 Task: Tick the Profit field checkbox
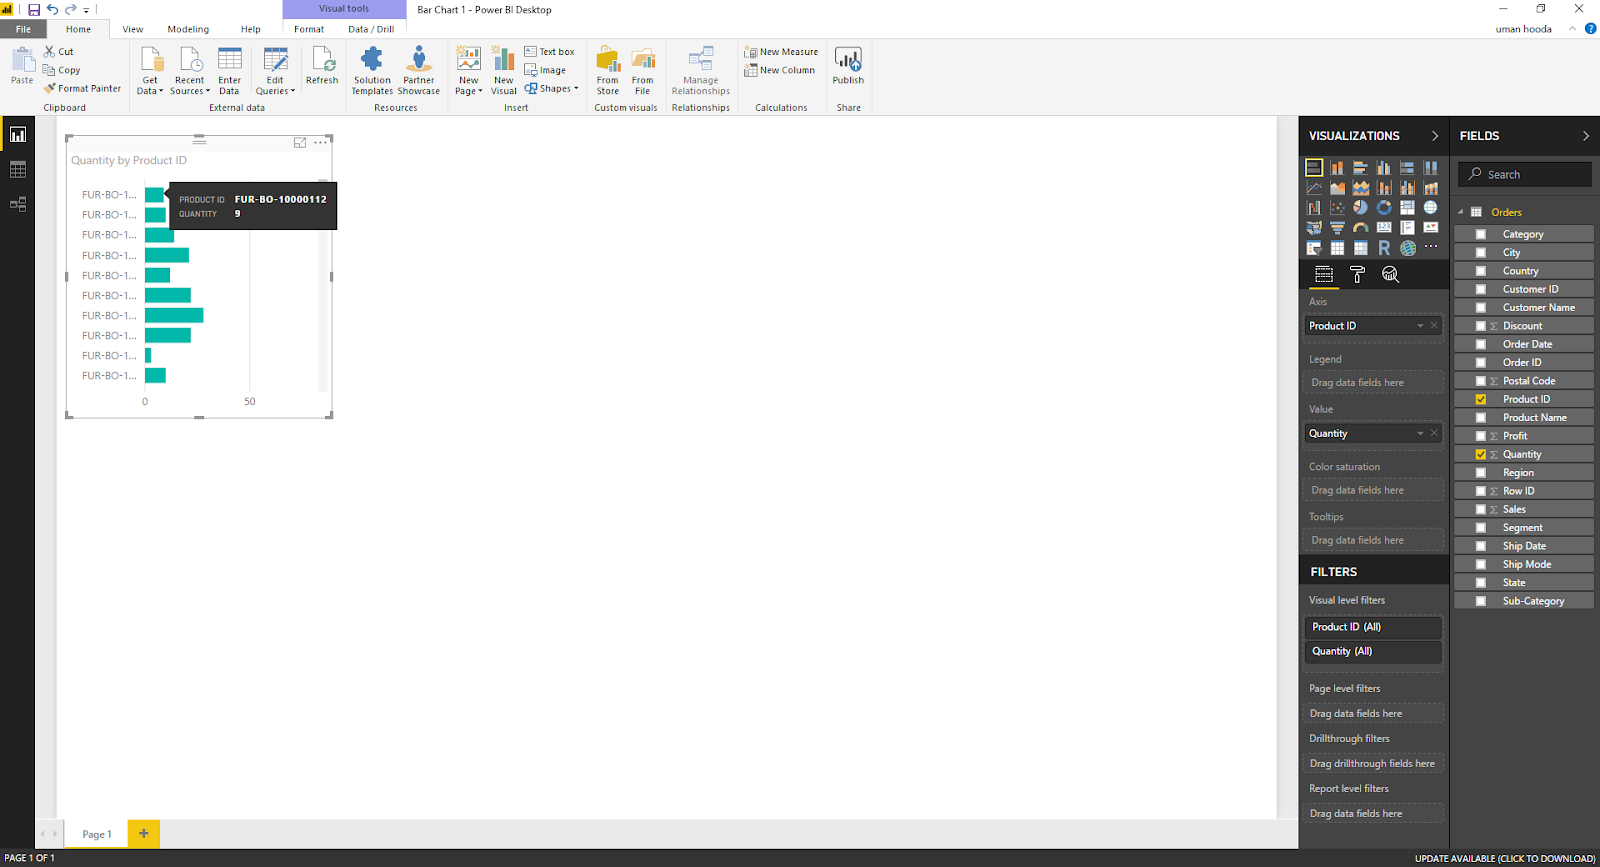pyautogui.click(x=1481, y=436)
